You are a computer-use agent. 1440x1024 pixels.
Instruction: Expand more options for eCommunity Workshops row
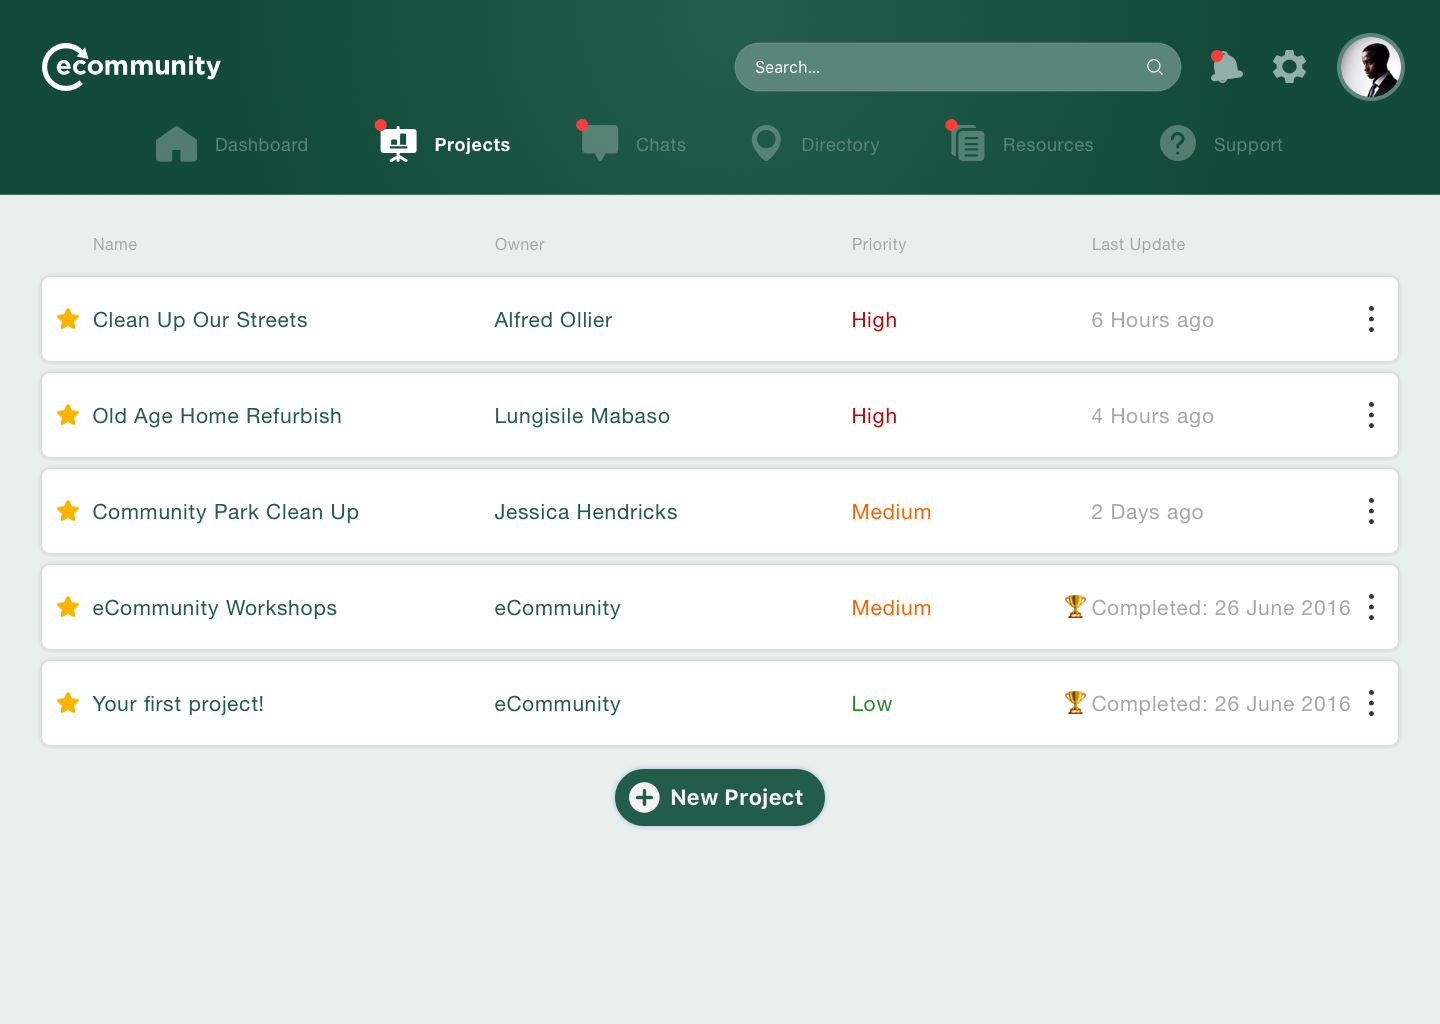[1371, 607]
